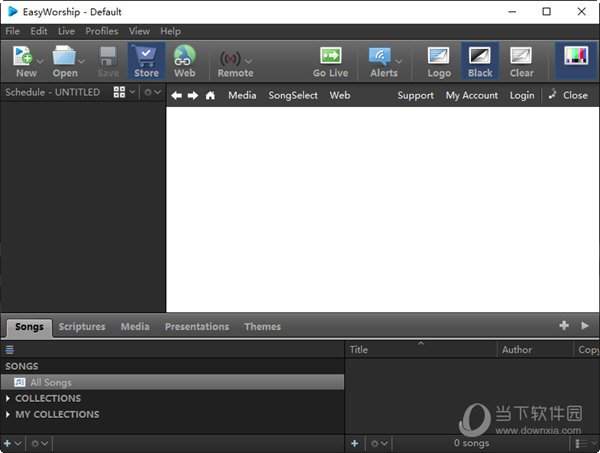
Task: Click the Web link in browser bar
Action: click(x=340, y=96)
